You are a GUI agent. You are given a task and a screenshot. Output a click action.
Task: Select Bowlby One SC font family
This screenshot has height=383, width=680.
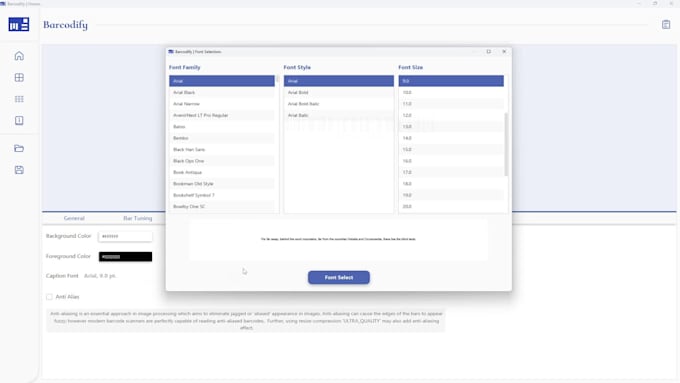point(222,206)
